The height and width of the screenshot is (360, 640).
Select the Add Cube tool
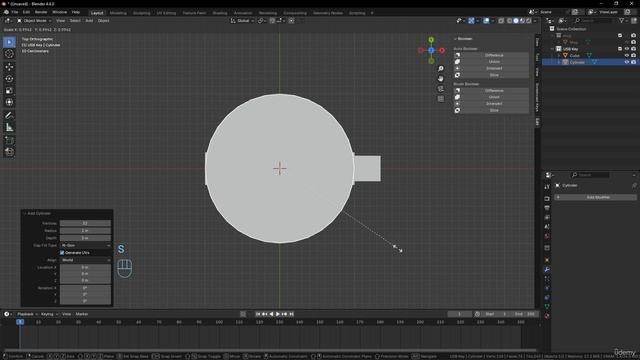point(9,140)
